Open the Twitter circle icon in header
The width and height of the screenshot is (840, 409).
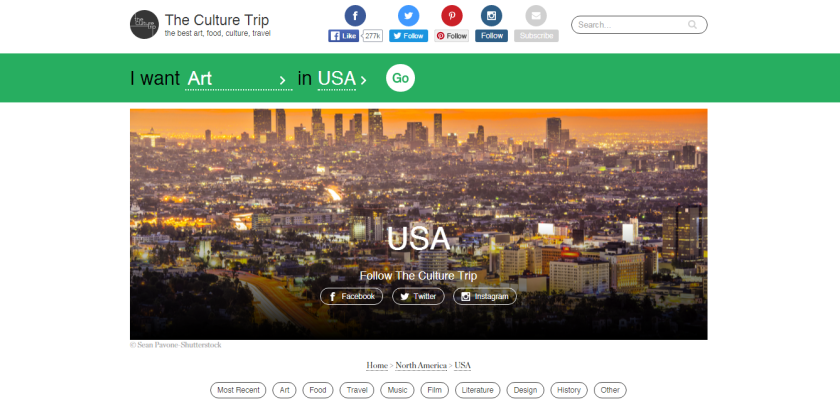[408, 16]
